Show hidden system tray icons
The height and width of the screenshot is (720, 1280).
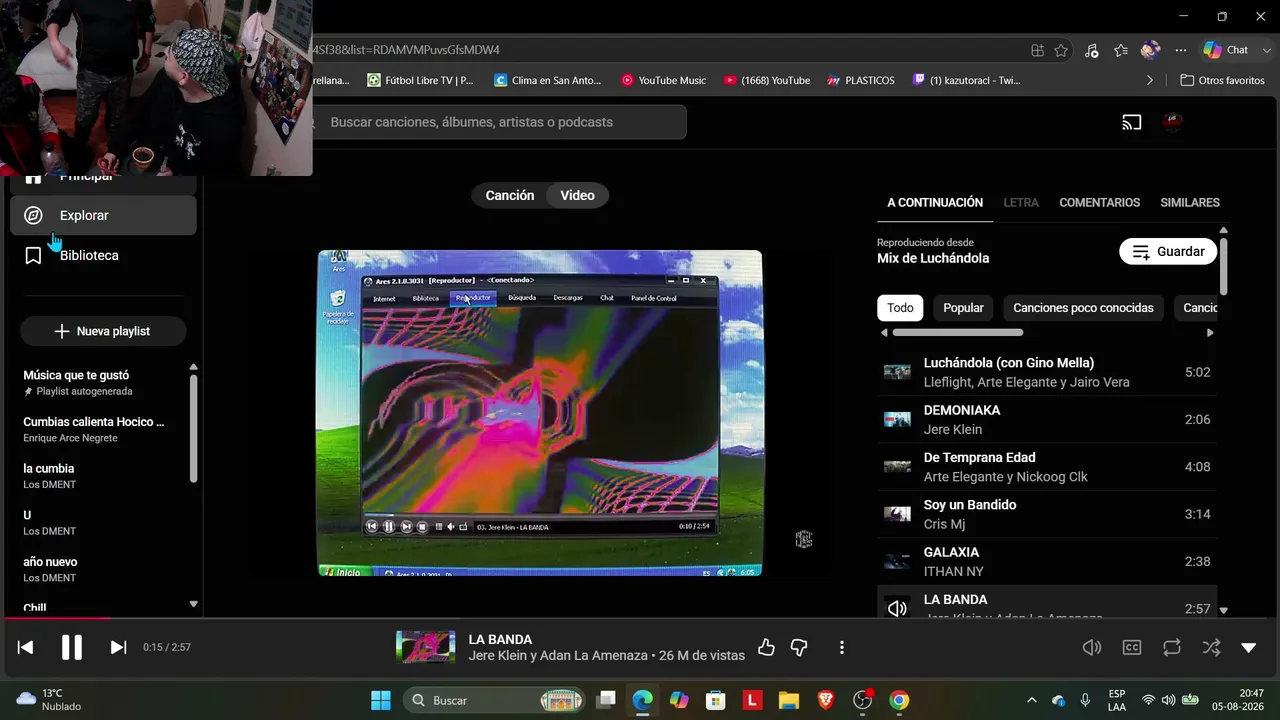point(1032,700)
